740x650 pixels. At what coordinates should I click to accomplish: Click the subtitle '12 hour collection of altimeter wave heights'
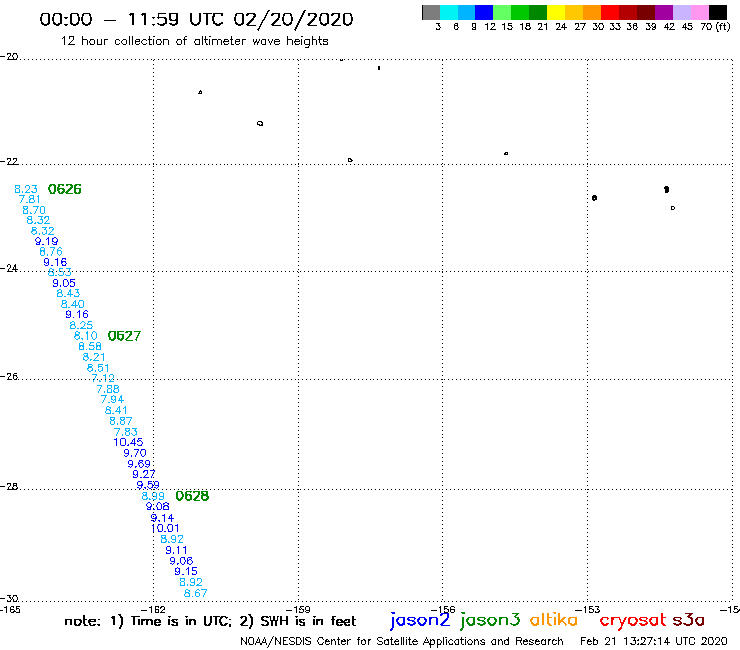[x=194, y=41]
